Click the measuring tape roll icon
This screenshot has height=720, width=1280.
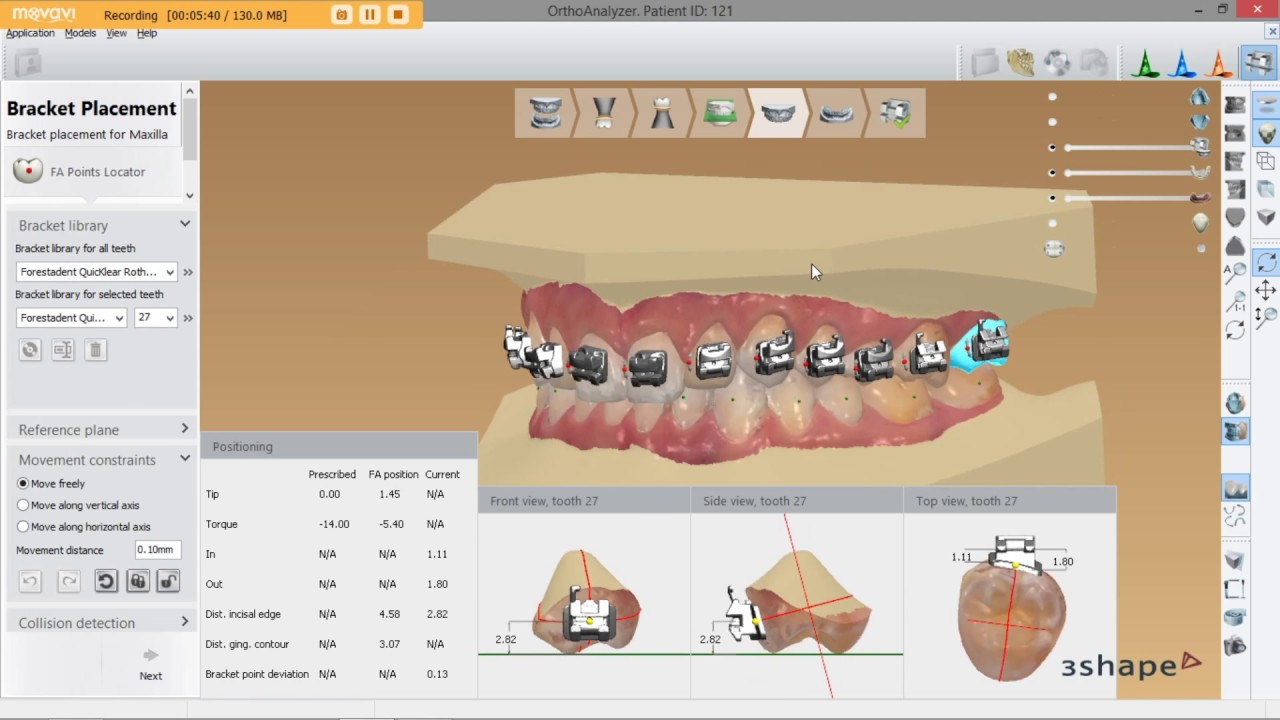1235,617
